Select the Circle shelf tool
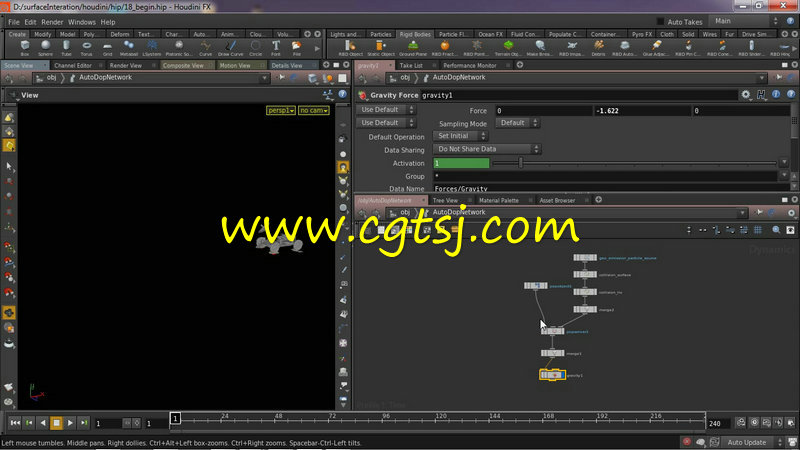 (x=256, y=48)
